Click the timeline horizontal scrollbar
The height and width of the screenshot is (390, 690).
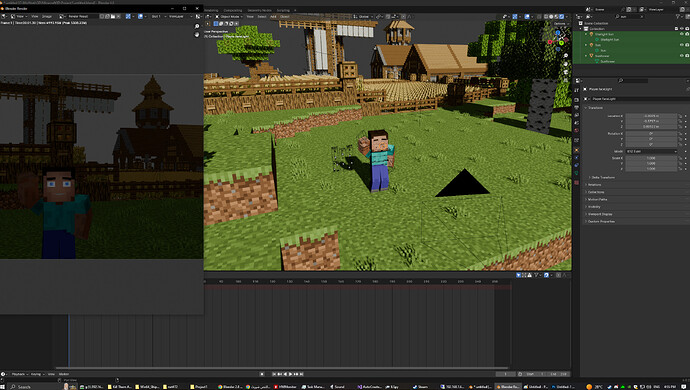coord(282,368)
